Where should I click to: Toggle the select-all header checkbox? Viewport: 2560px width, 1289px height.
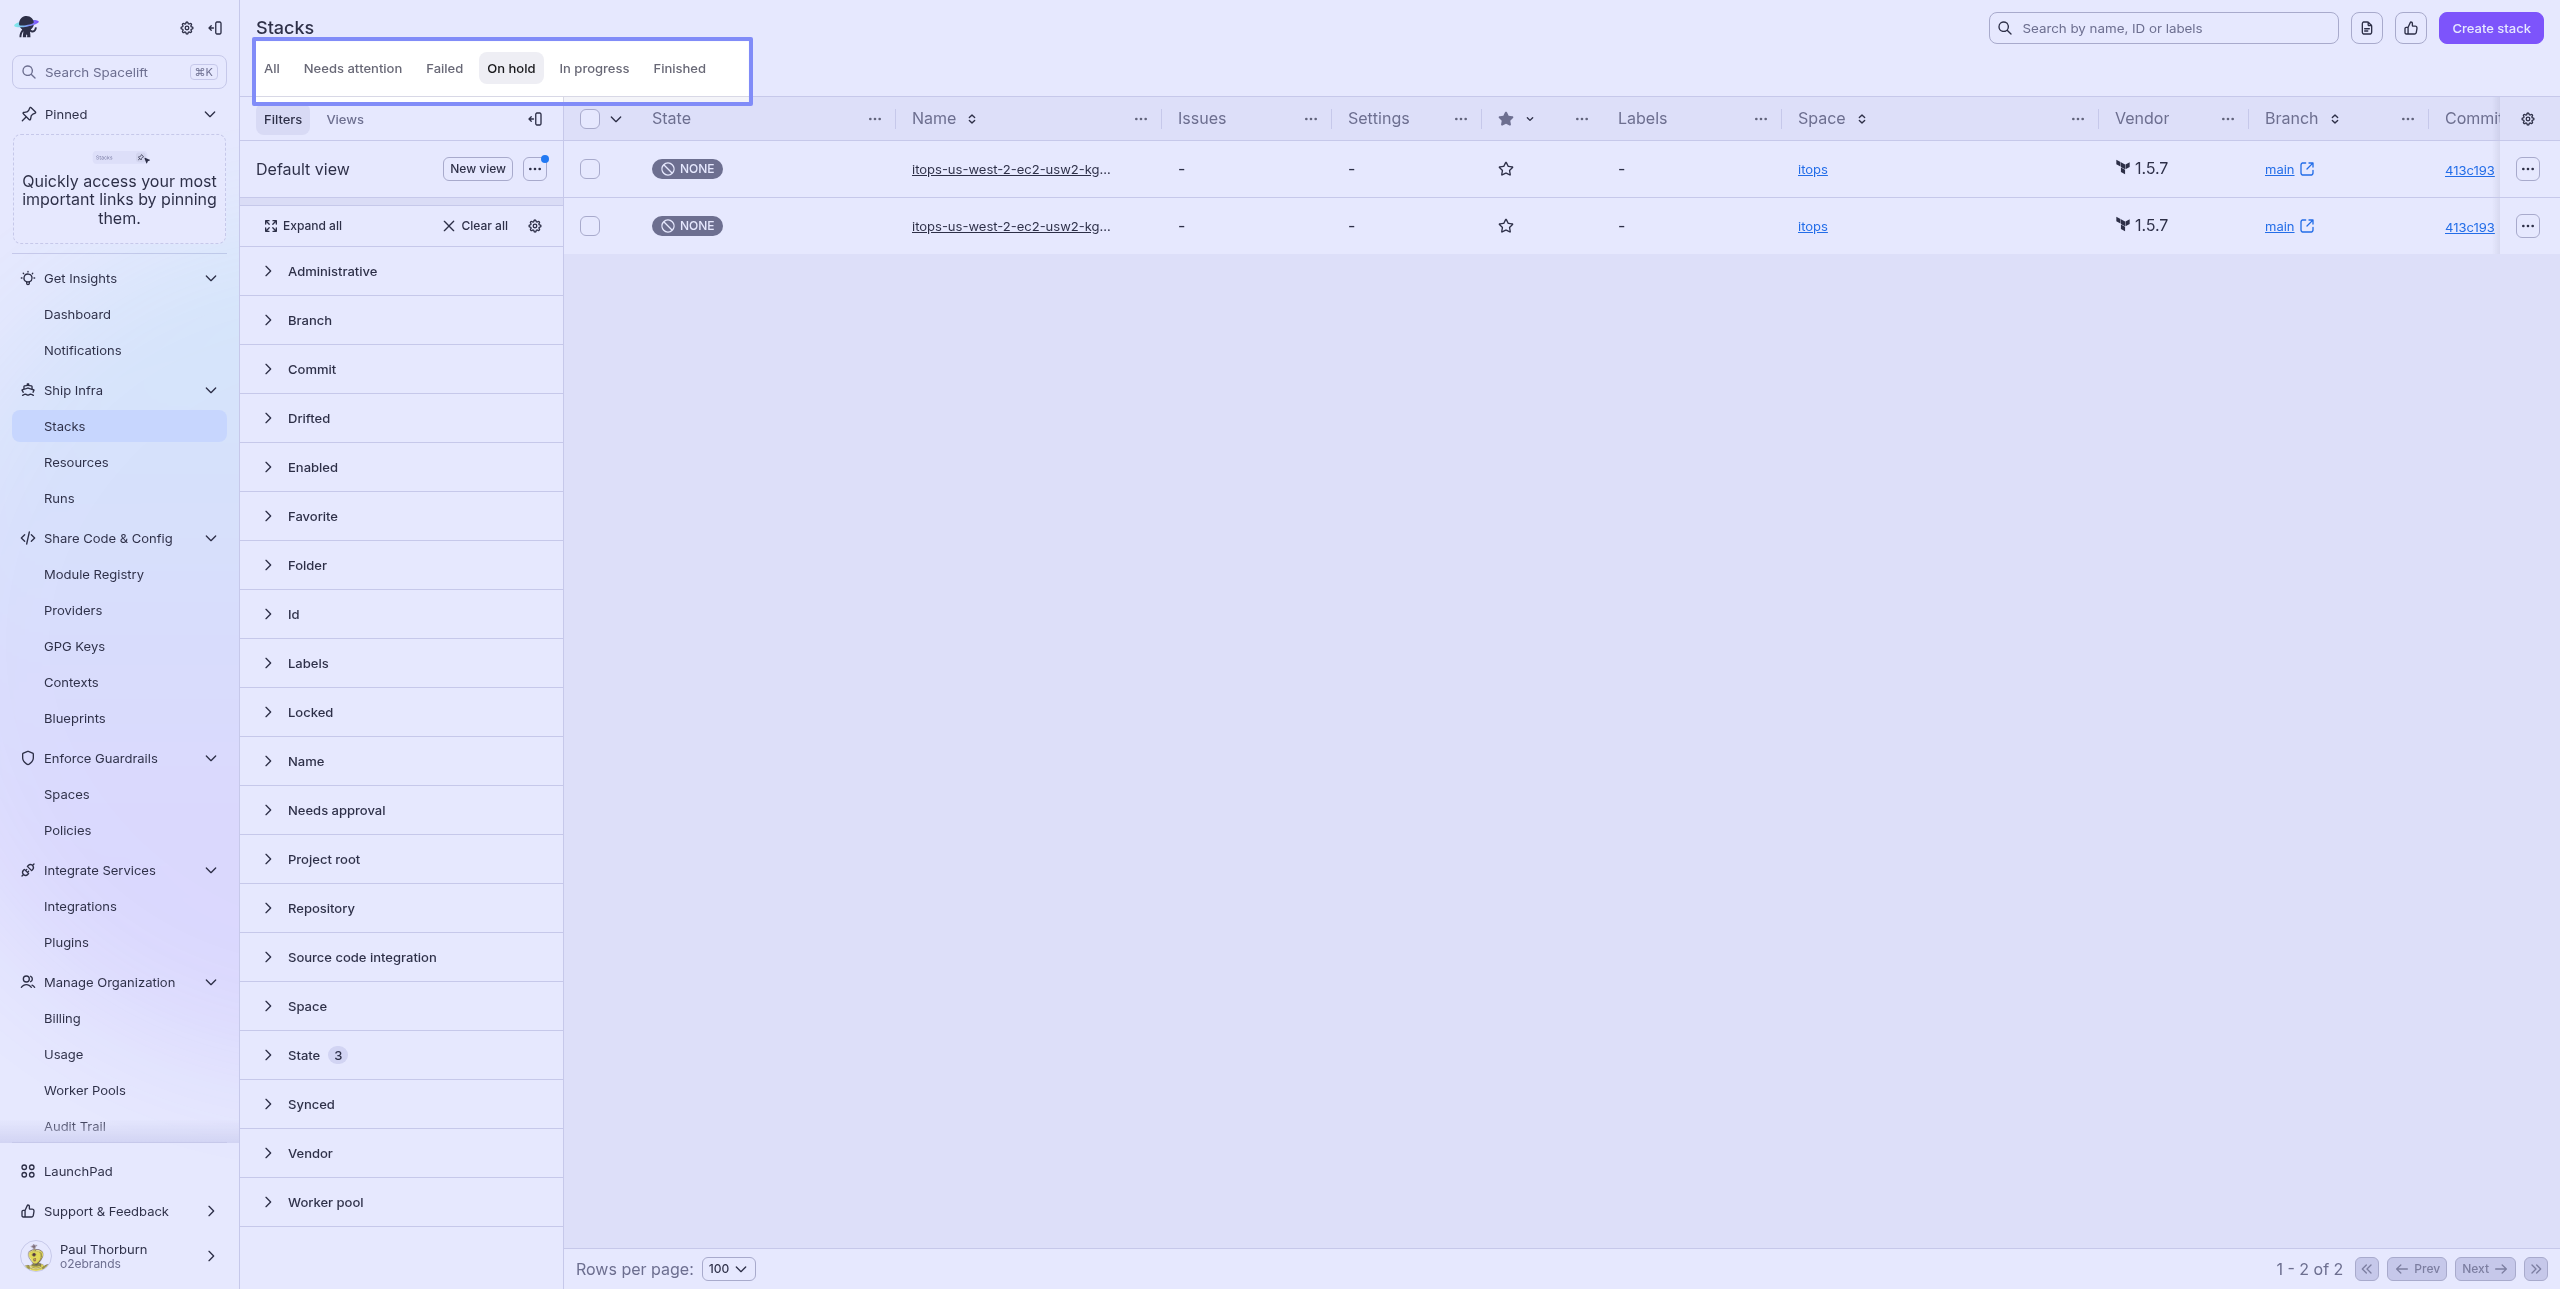[x=590, y=119]
